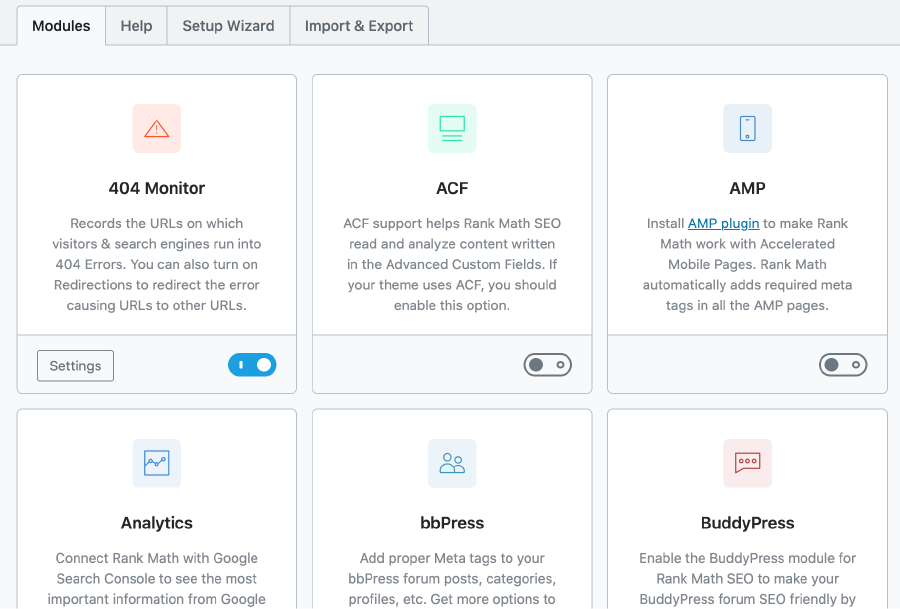Open the Help tab

tap(137, 26)
